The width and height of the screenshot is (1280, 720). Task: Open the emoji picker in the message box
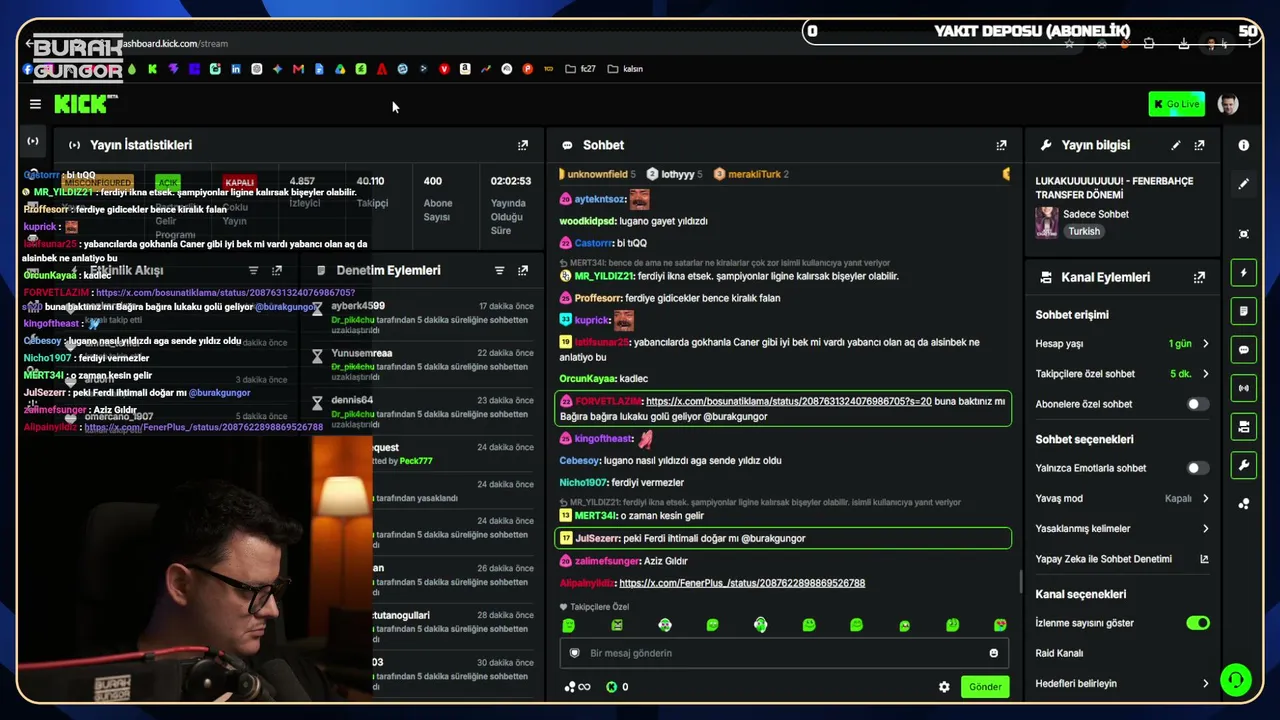pos(993,653)
